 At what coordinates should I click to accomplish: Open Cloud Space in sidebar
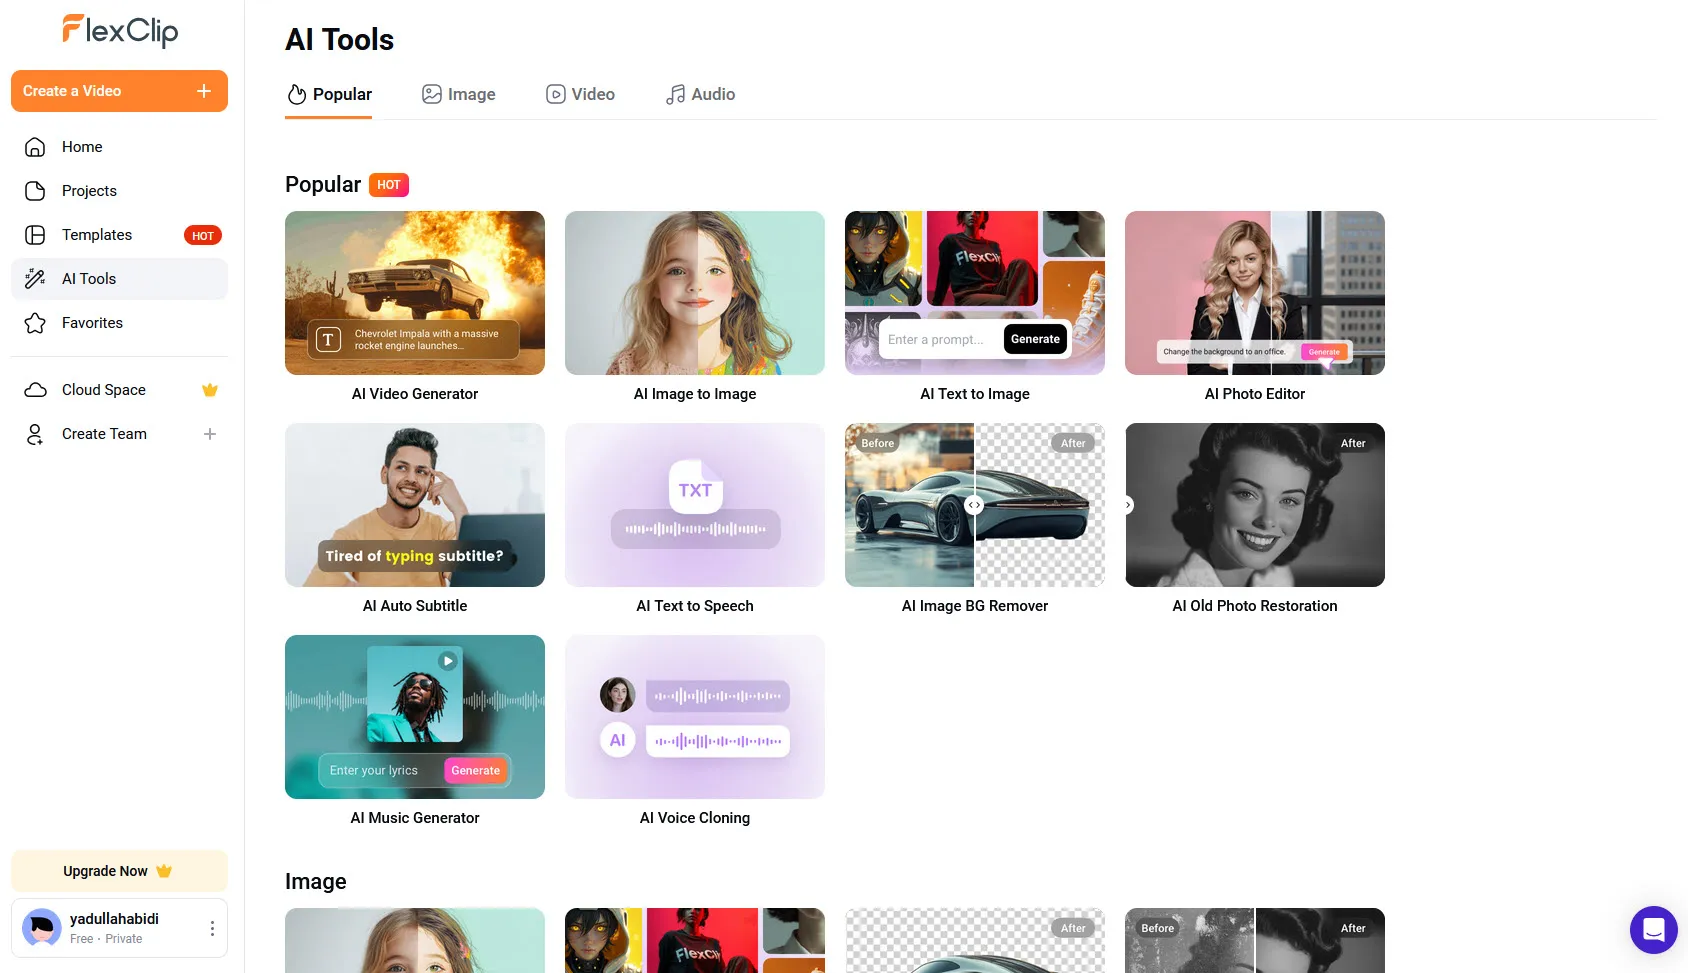click(x=104, y=390)
